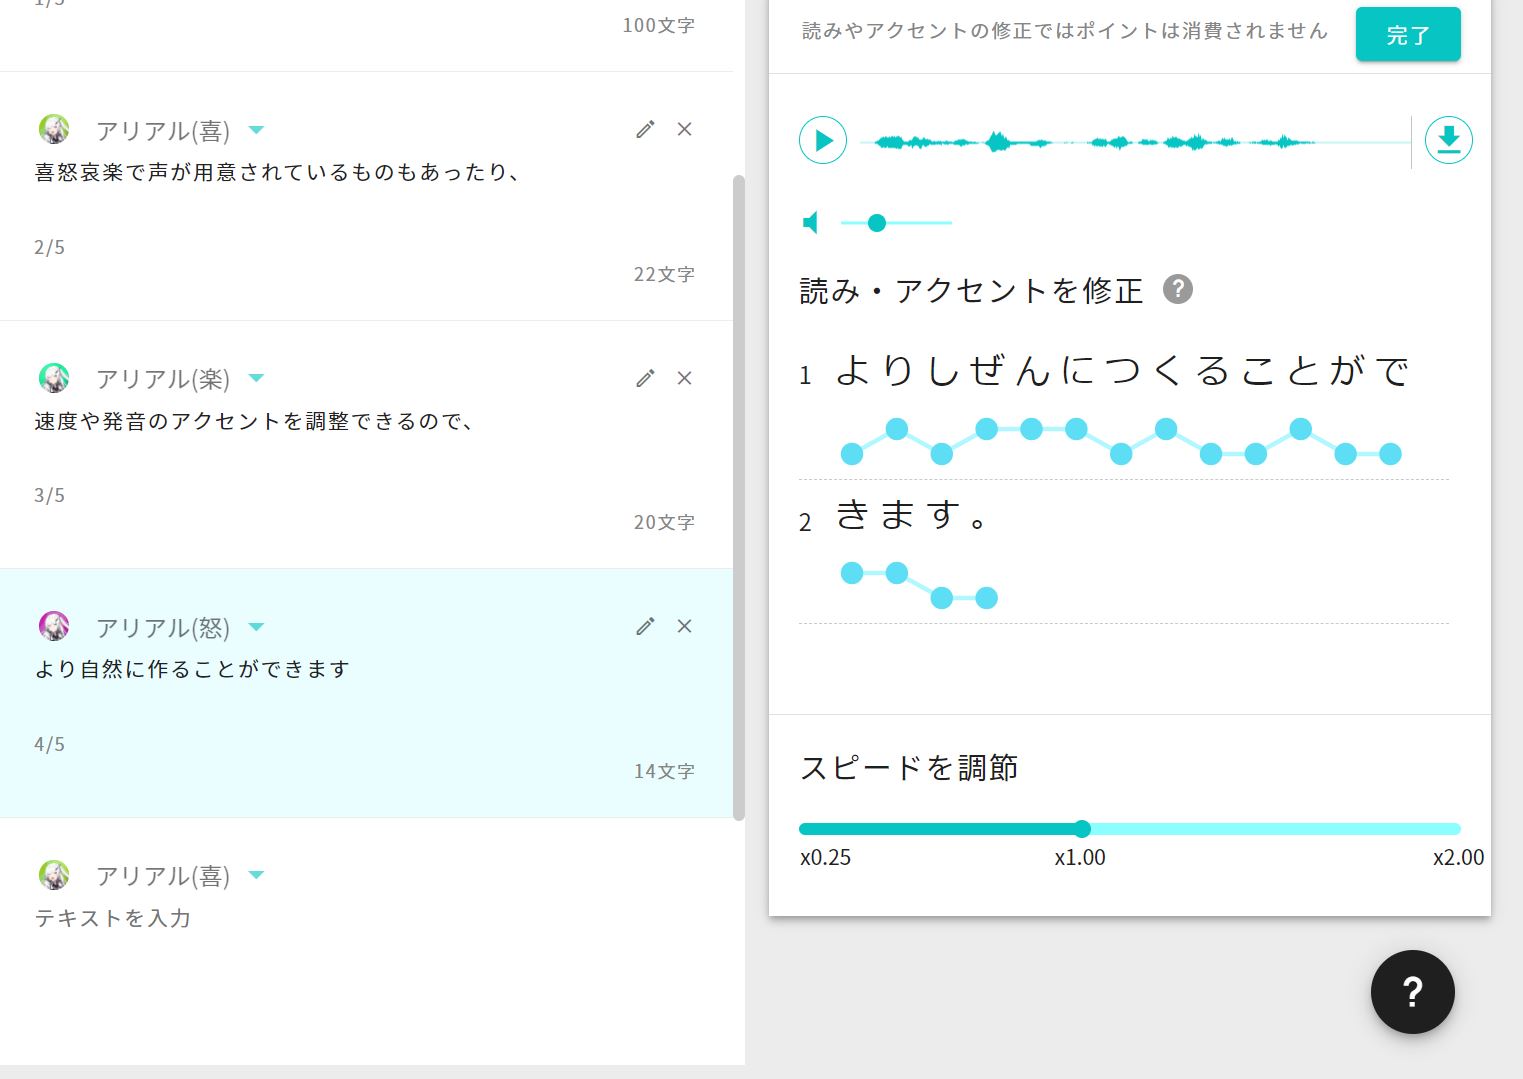Expand the bottom アリアル(喜) voice dropdown
The width and height of the screenshot is (1523, 1079).
click(256, 875)
